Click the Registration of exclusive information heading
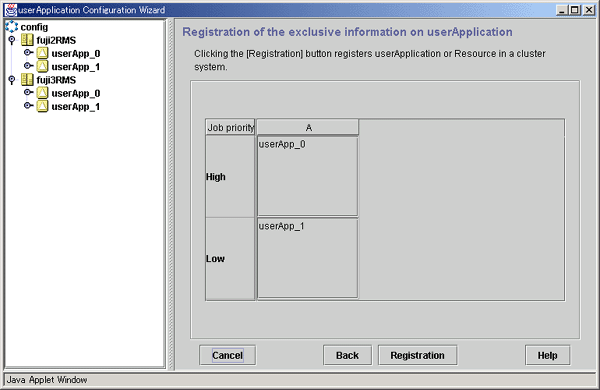The width and height of the screenshot is (600, 390). pyautogui.click(x=347, y=32)
